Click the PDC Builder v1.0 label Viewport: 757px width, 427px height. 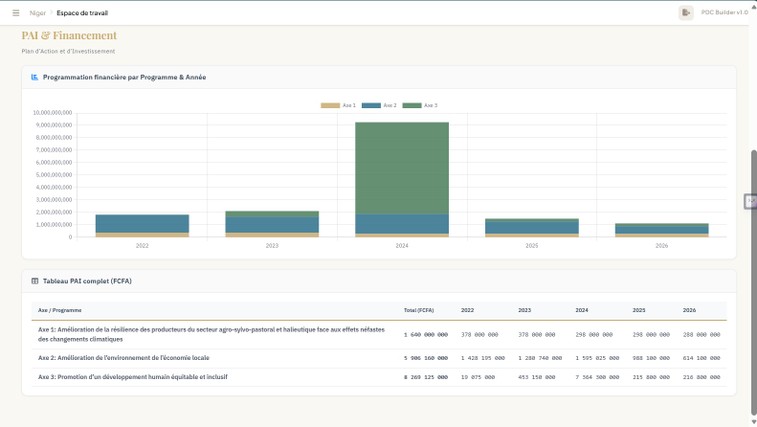pyautogui.click(x=724, y=13)
